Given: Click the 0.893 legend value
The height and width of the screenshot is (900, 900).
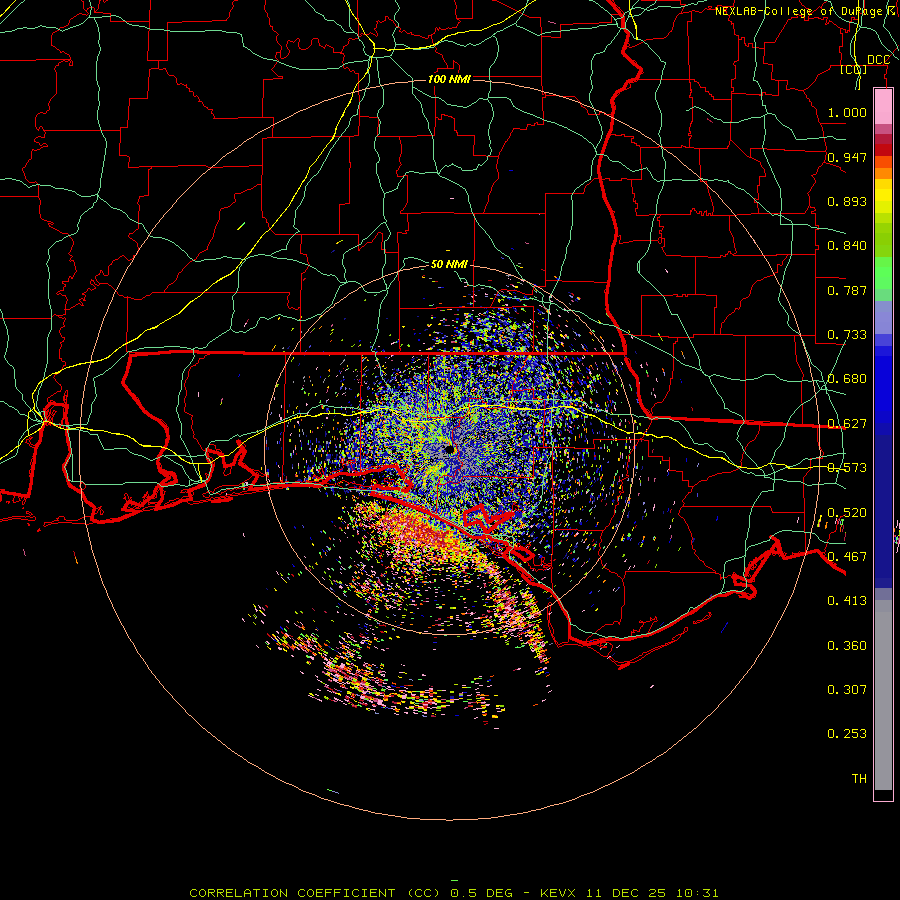Looking at the screenshot, I should (x=847, y=201).
